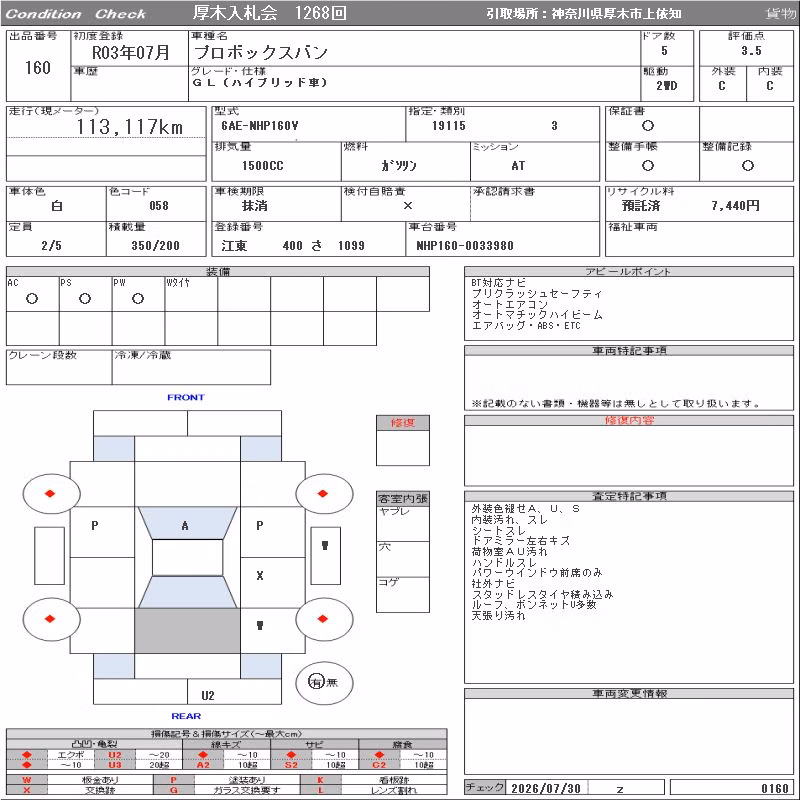Screen dimensions: 800x800
Task: Click designation number 19115
Action: pos(449,126)
